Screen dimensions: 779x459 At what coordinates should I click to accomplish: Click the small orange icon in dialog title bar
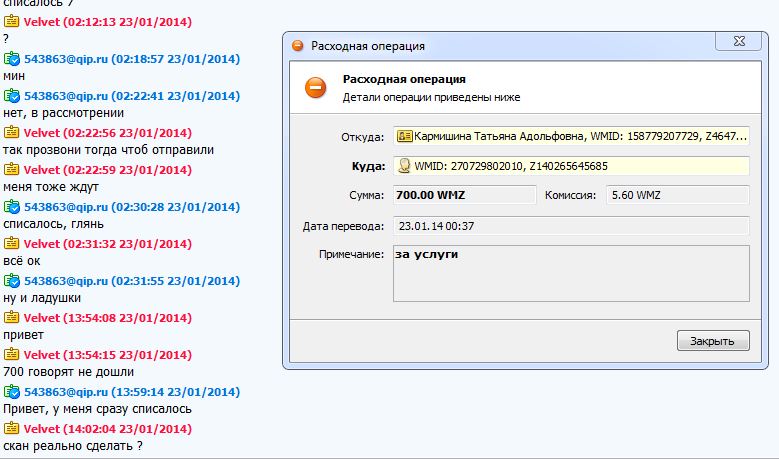point(298,46)
